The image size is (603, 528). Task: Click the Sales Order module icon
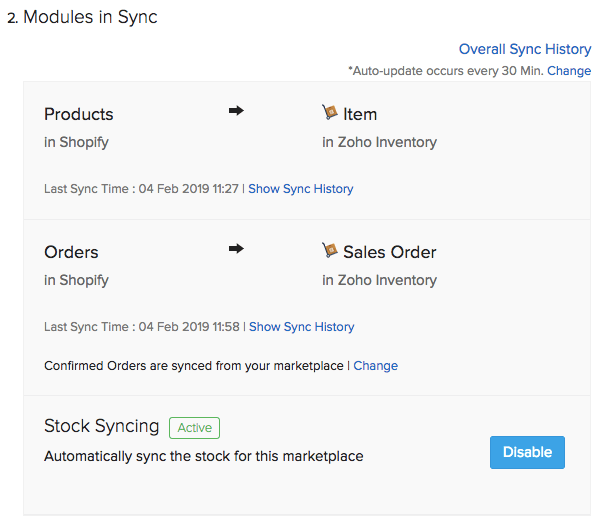330,251
